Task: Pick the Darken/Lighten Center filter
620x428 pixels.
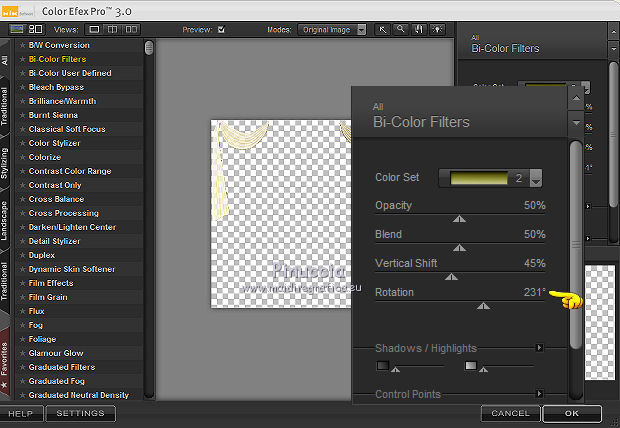Action: coord(72,227)
